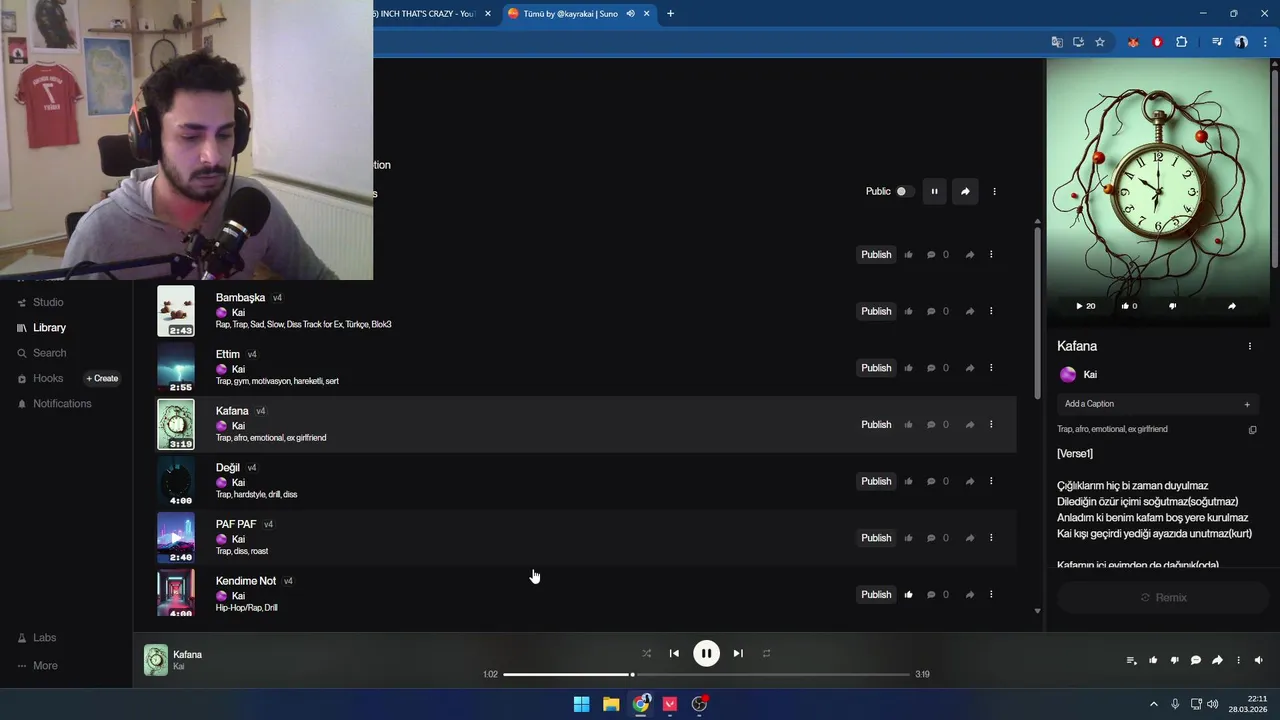Share the PAF PAF track

[969, 538]
